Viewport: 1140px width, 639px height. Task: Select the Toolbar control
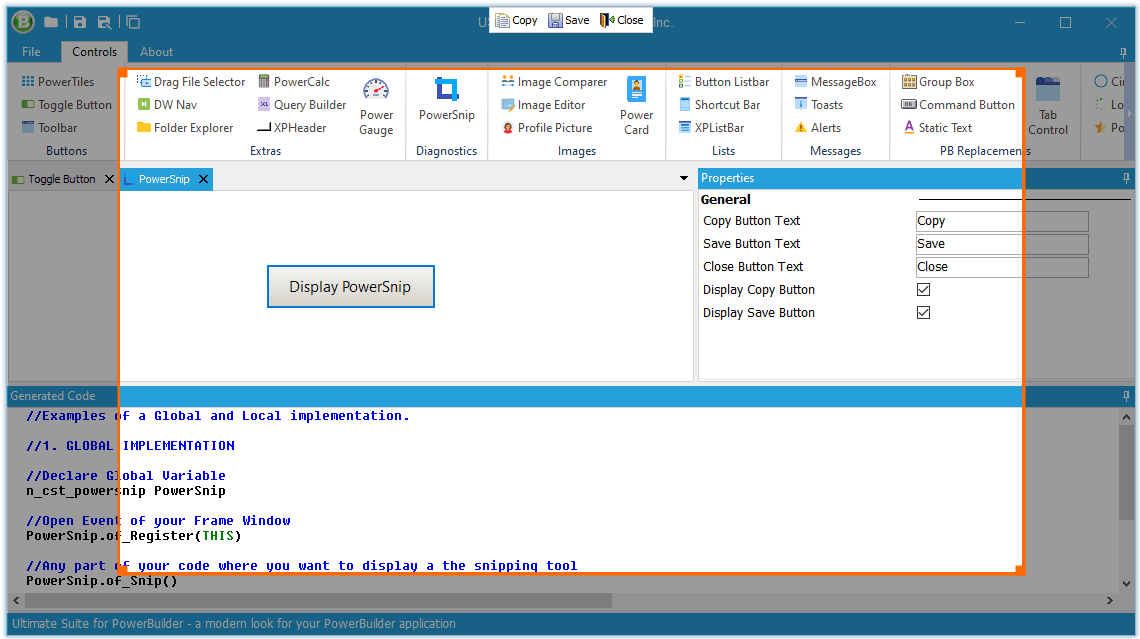click(x=49, y=128)
